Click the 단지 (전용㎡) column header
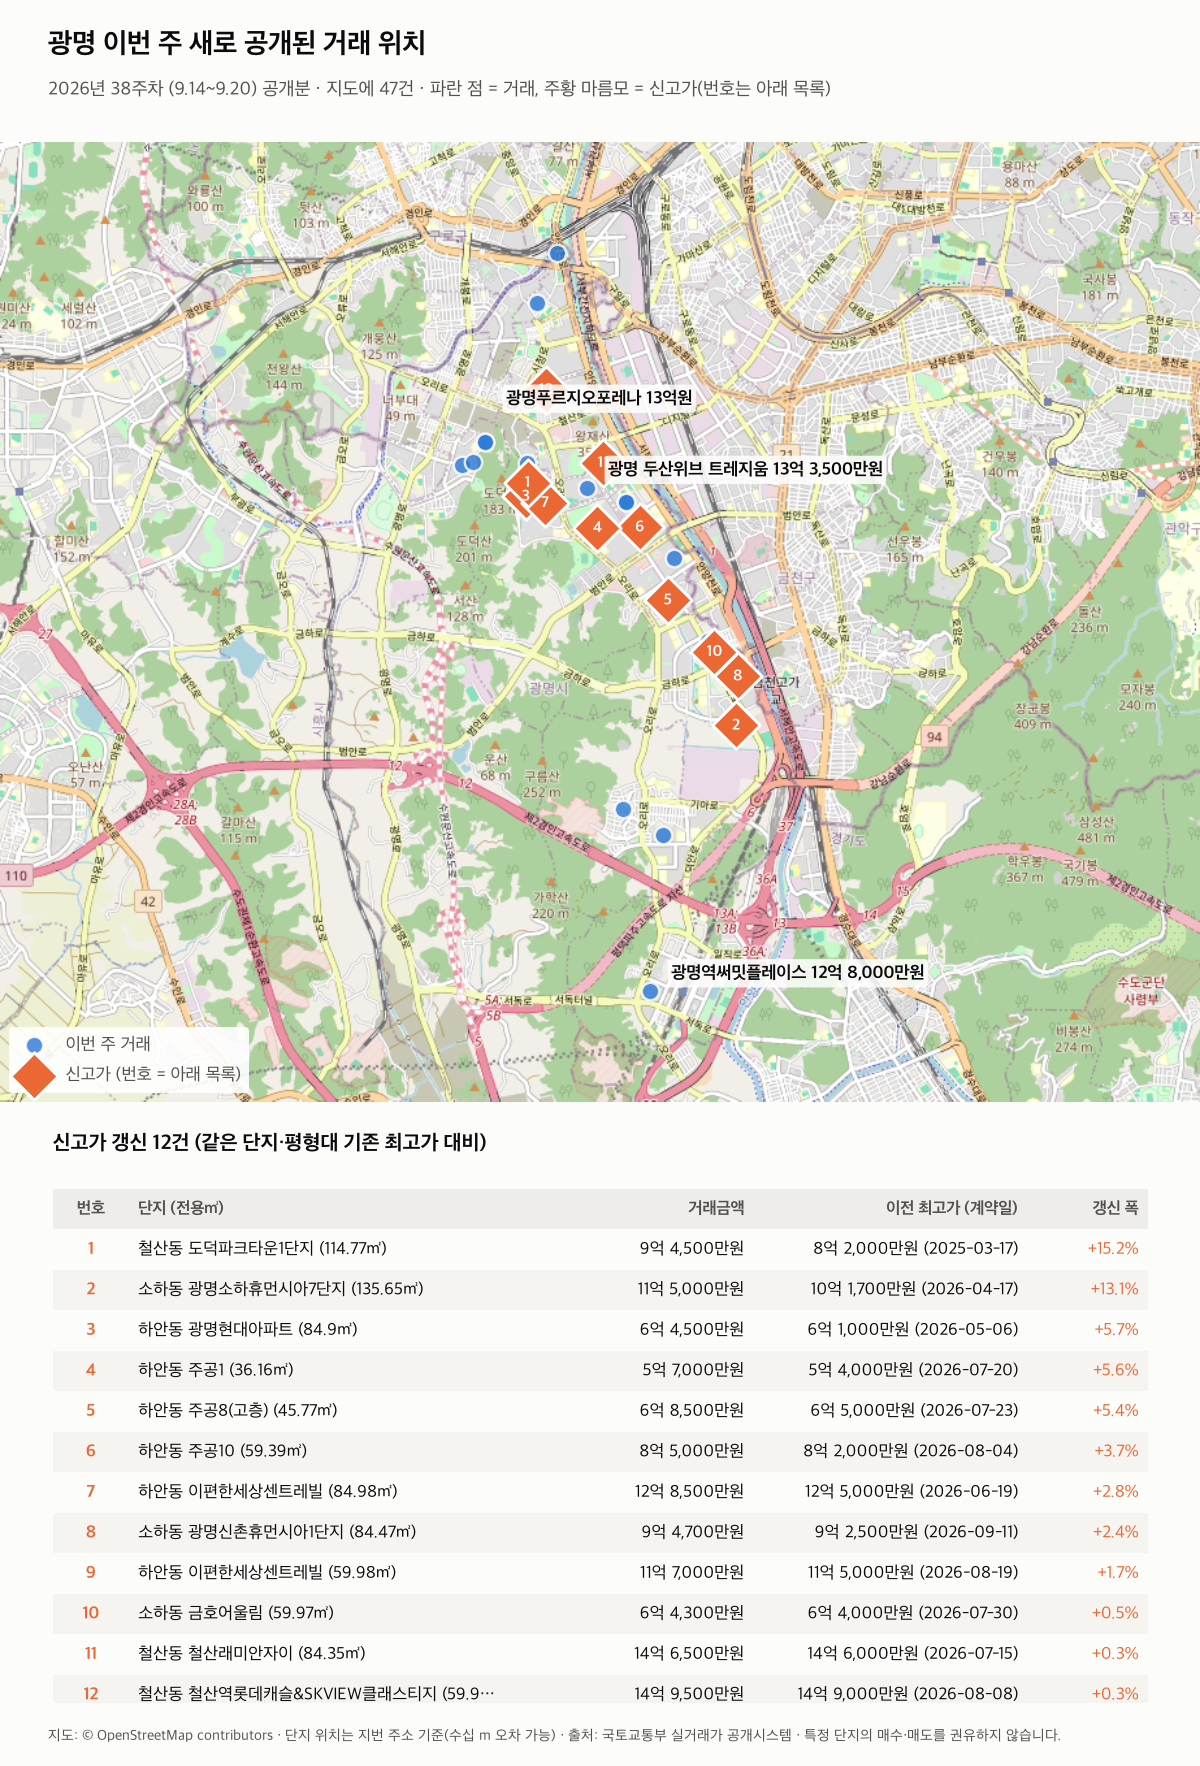The image size is (1200, 1766). pyautogui.click(x=181, y=1208)
